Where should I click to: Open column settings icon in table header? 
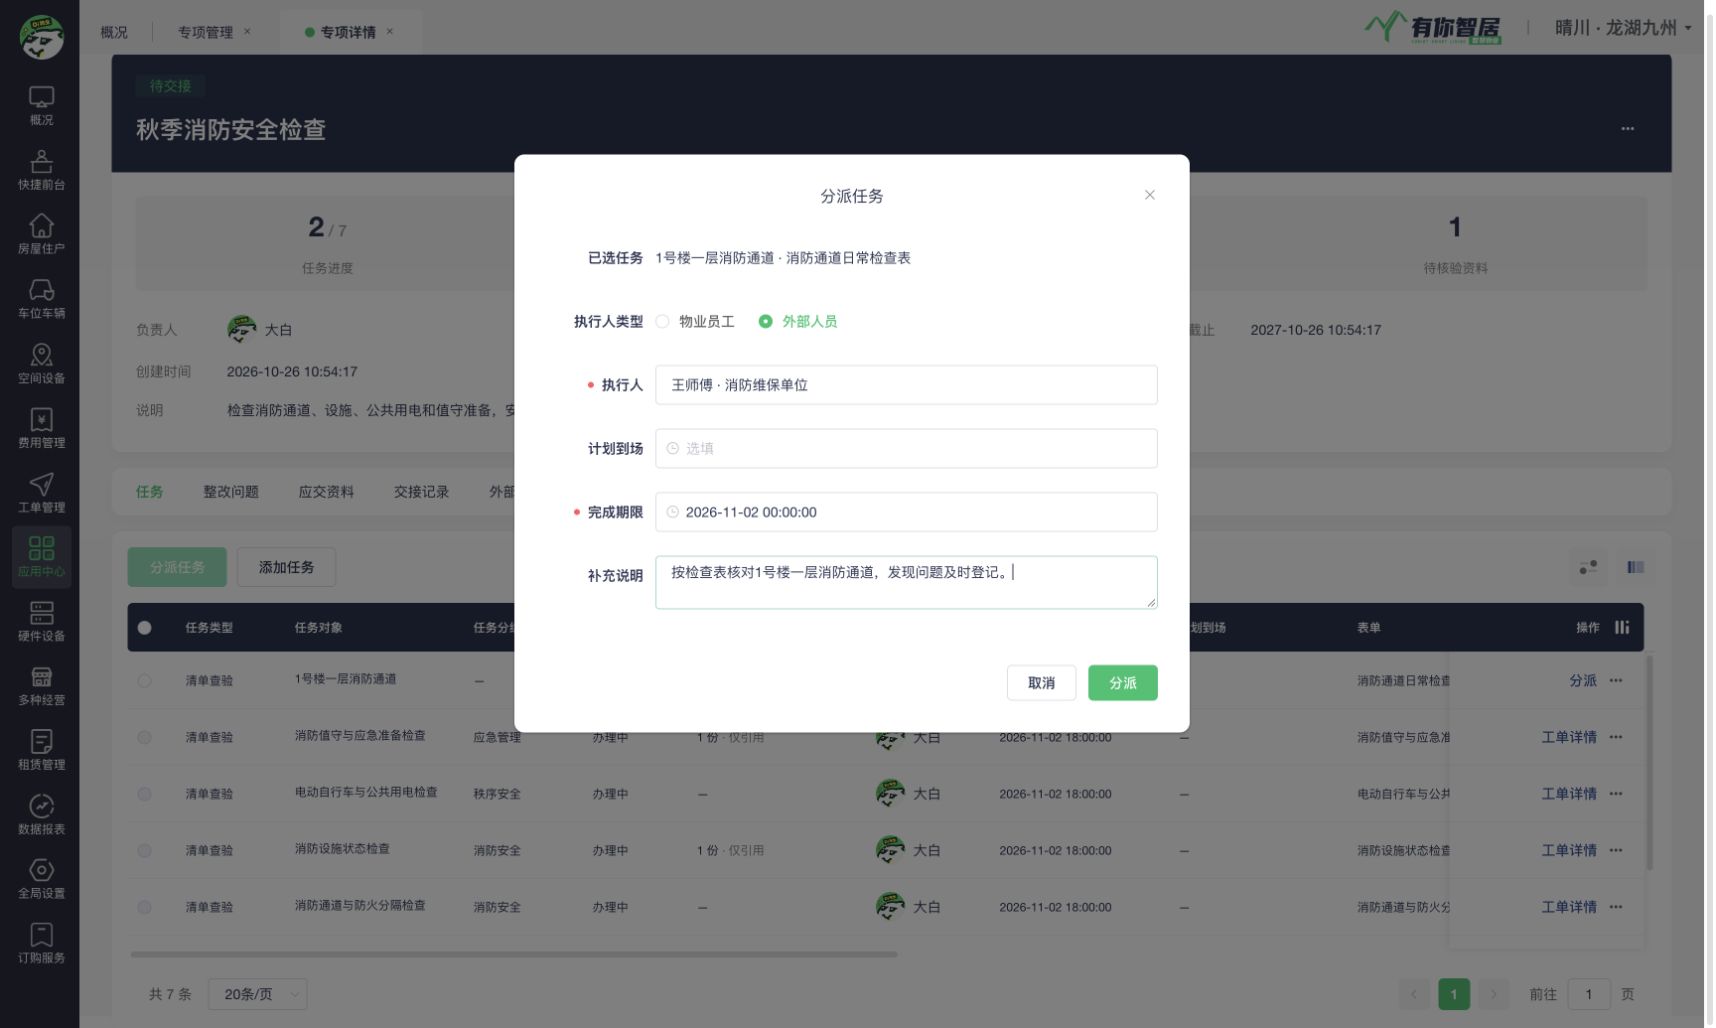1621,627
